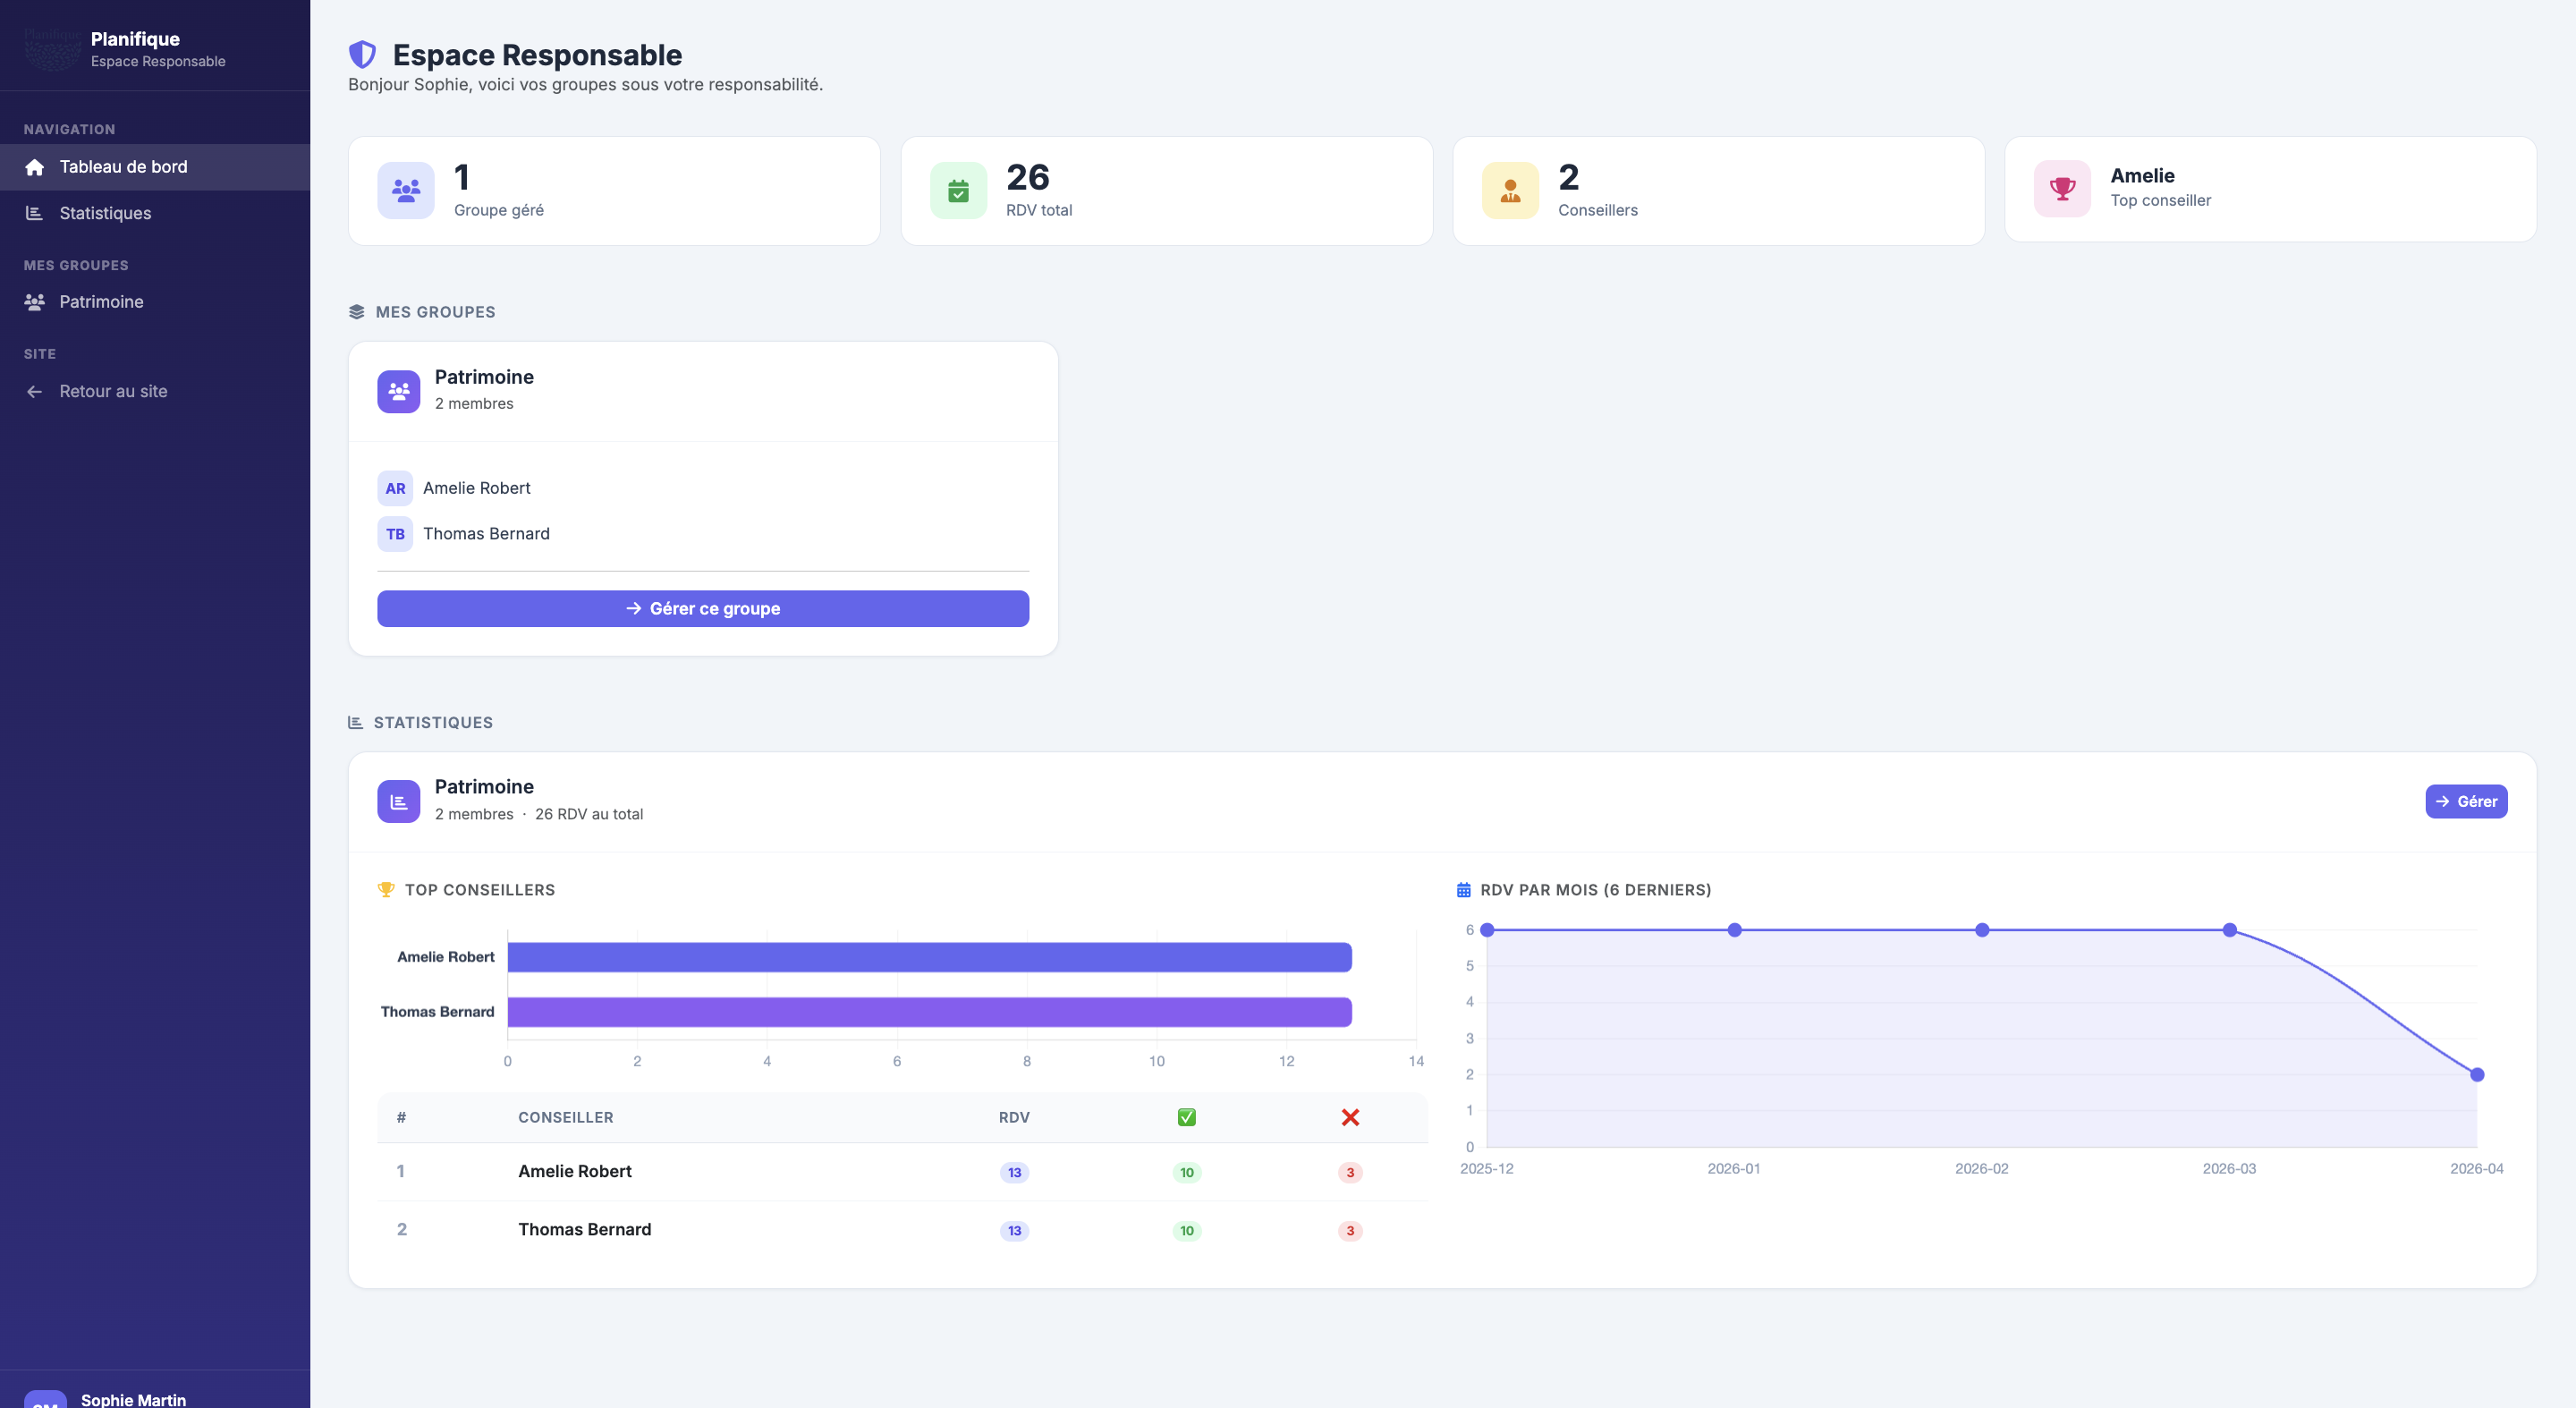
Task: Click the Amelie Robert bar in chart
Action: [930, 957]
